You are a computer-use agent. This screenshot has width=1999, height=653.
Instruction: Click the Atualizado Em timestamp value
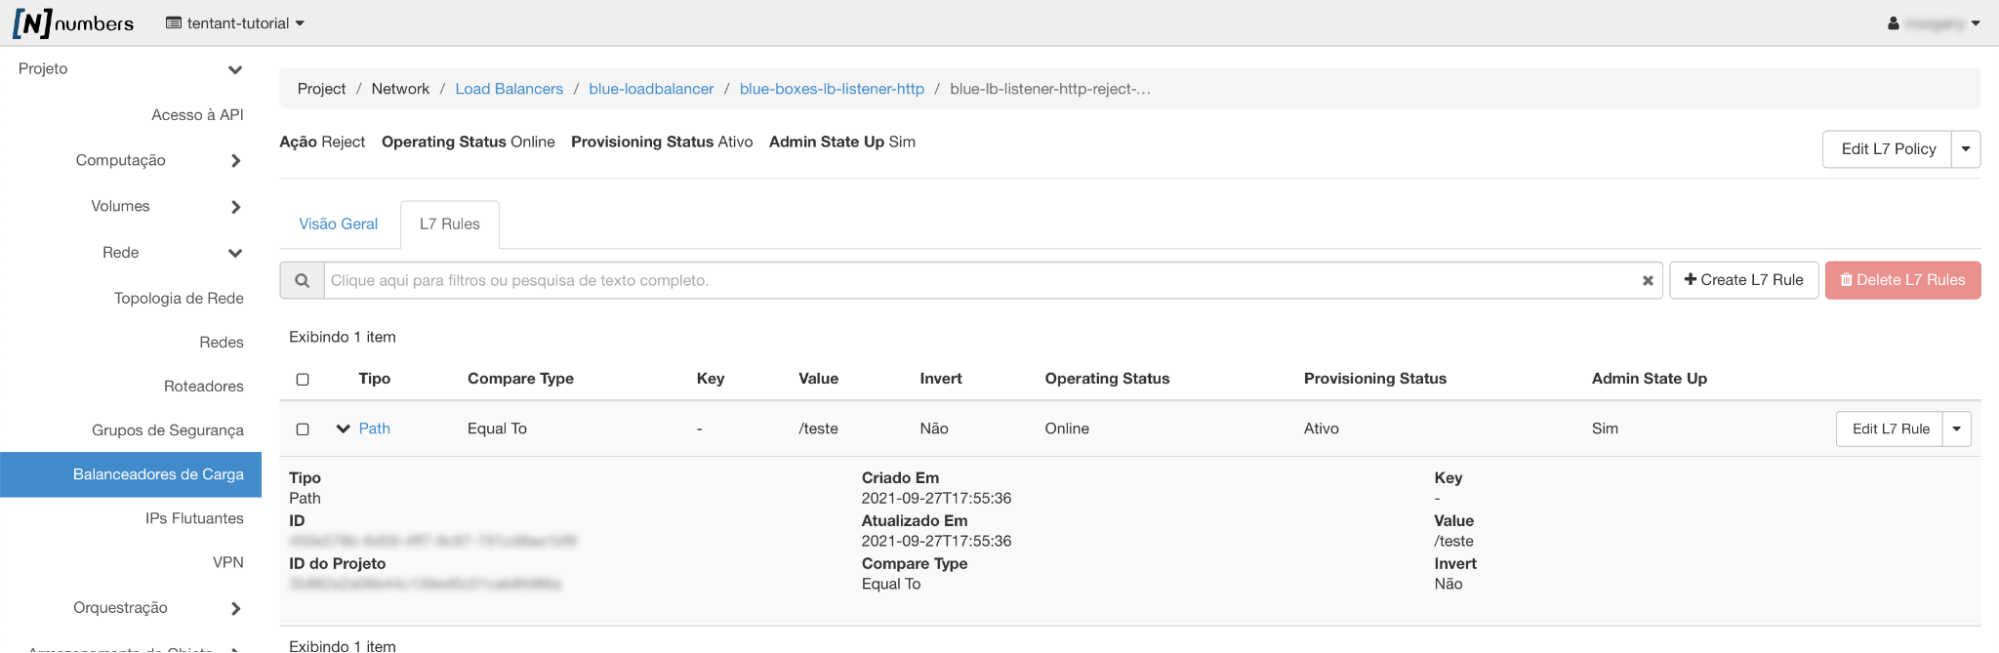(x=937, y=542)
